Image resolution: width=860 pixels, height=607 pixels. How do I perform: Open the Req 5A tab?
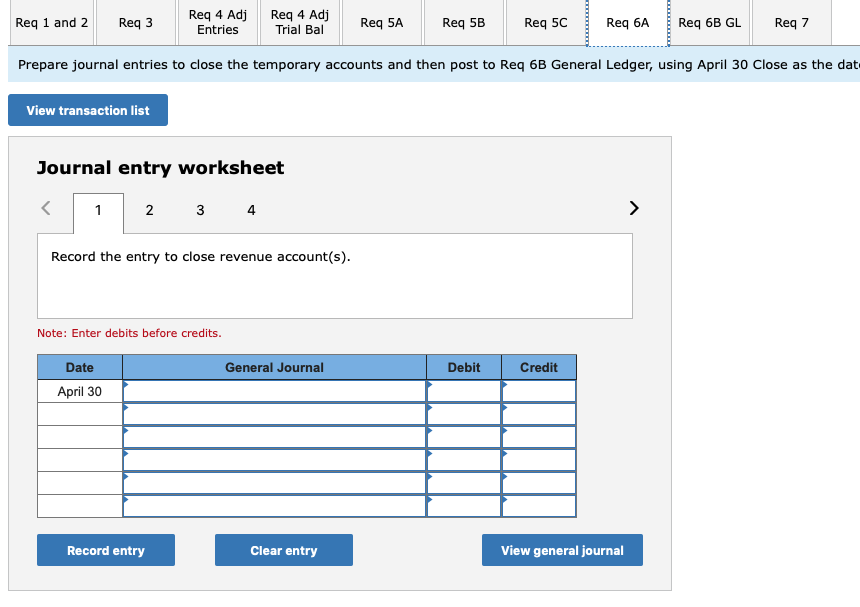pos(382,23)
